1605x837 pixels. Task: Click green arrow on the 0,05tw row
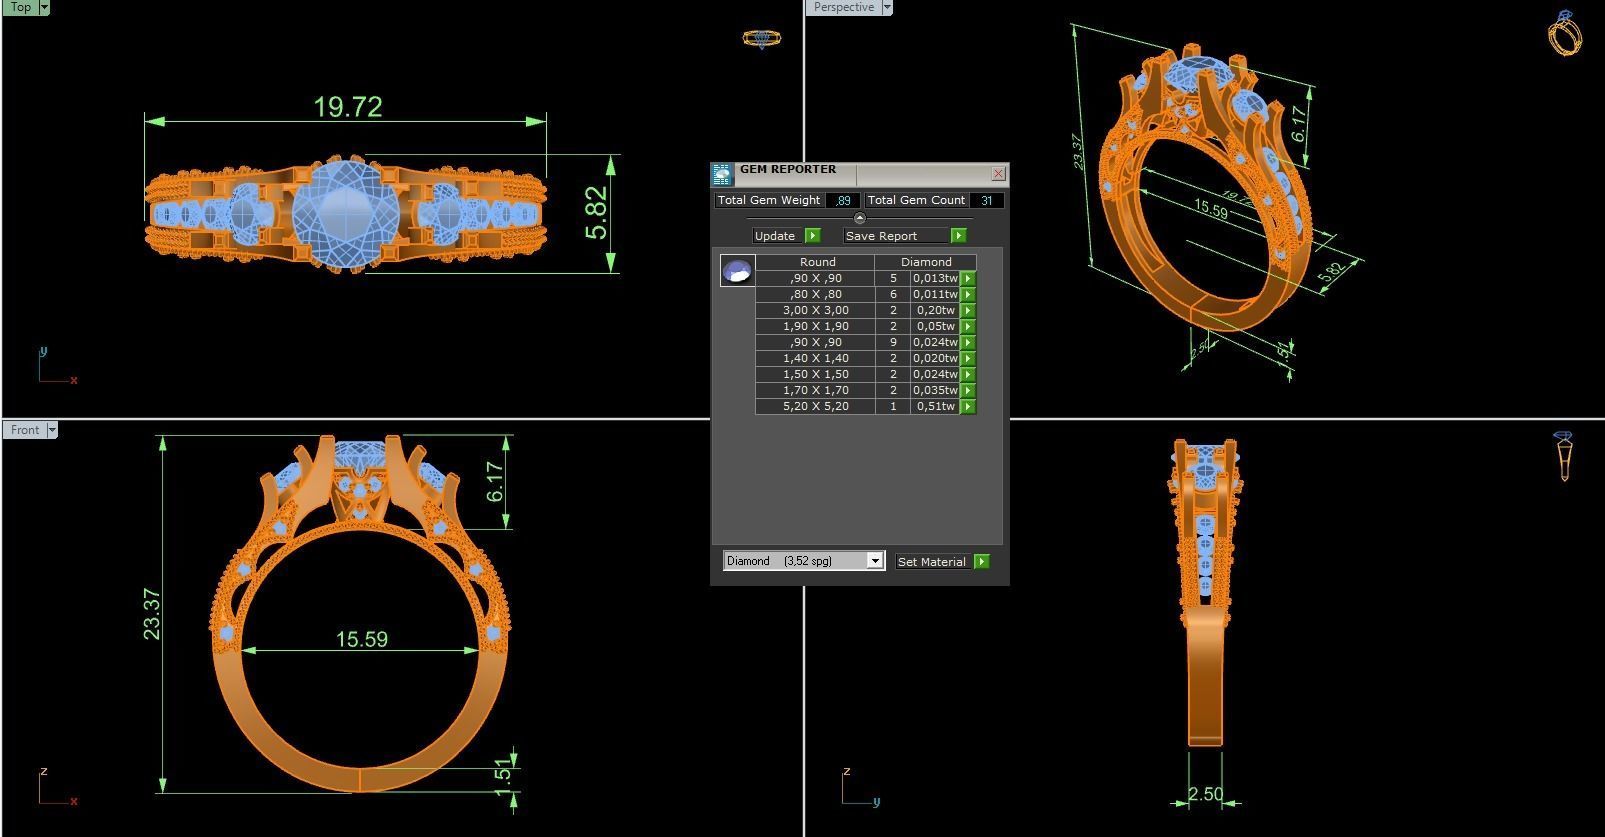(968, 327)
